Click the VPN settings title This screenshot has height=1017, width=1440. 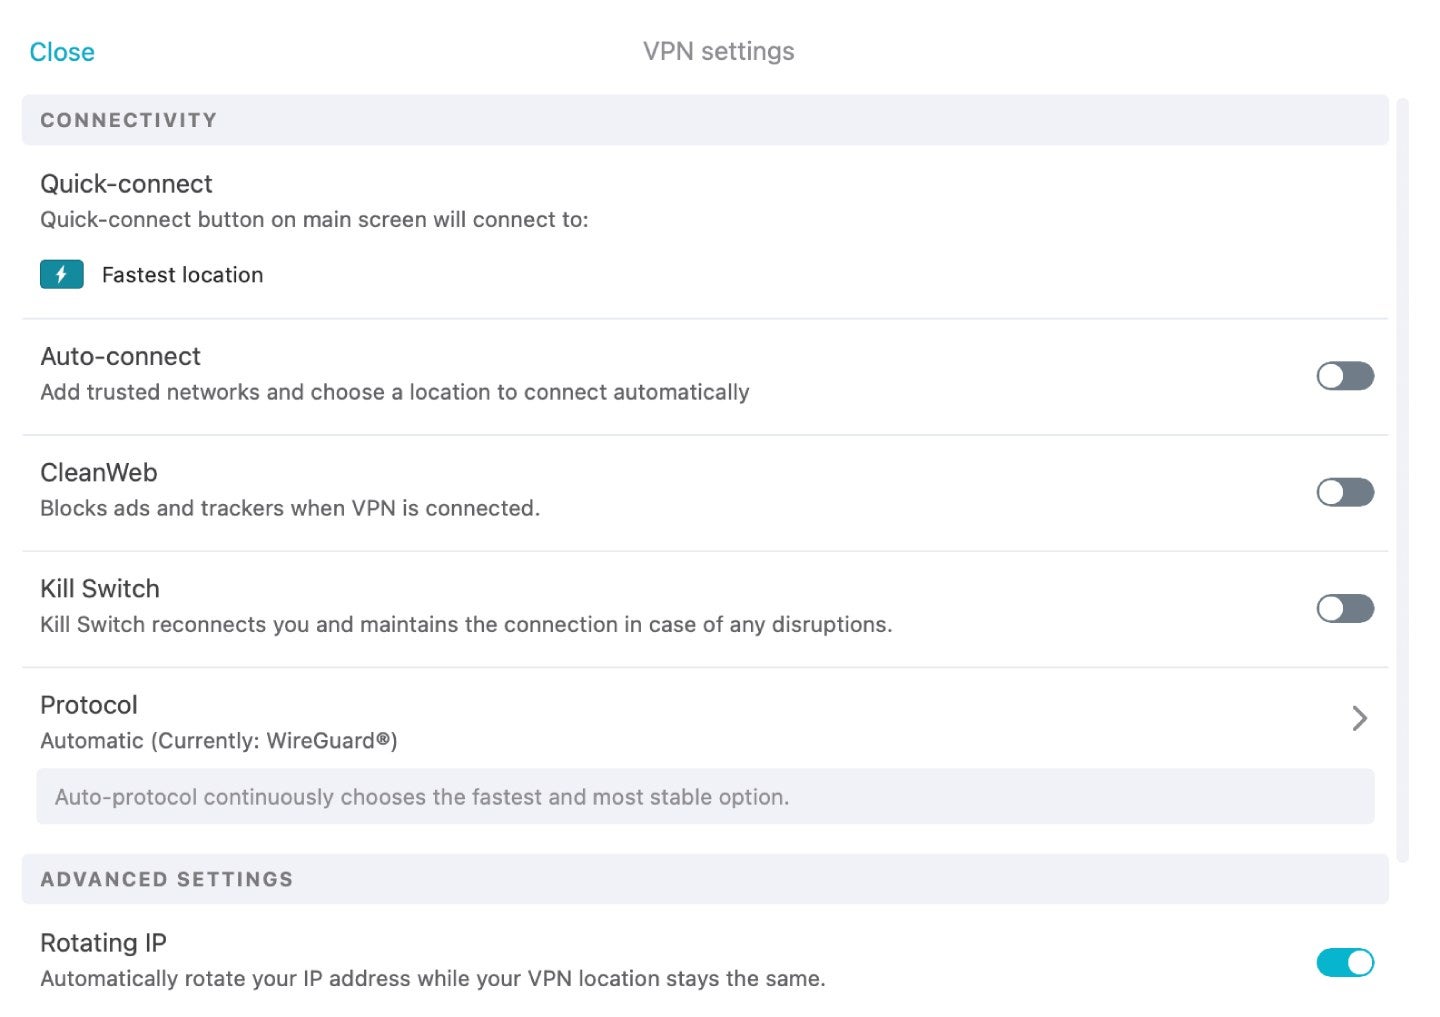click(x=719, y=51)
